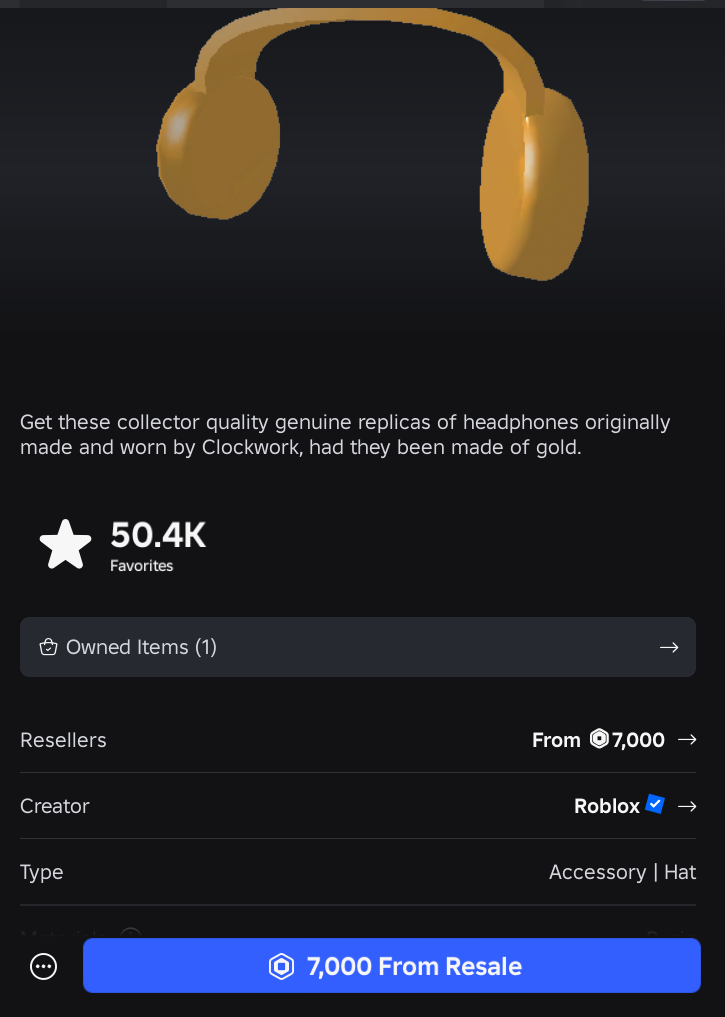Click the item description text about Clockwork
725x1017 pixels.
(345, 435)
